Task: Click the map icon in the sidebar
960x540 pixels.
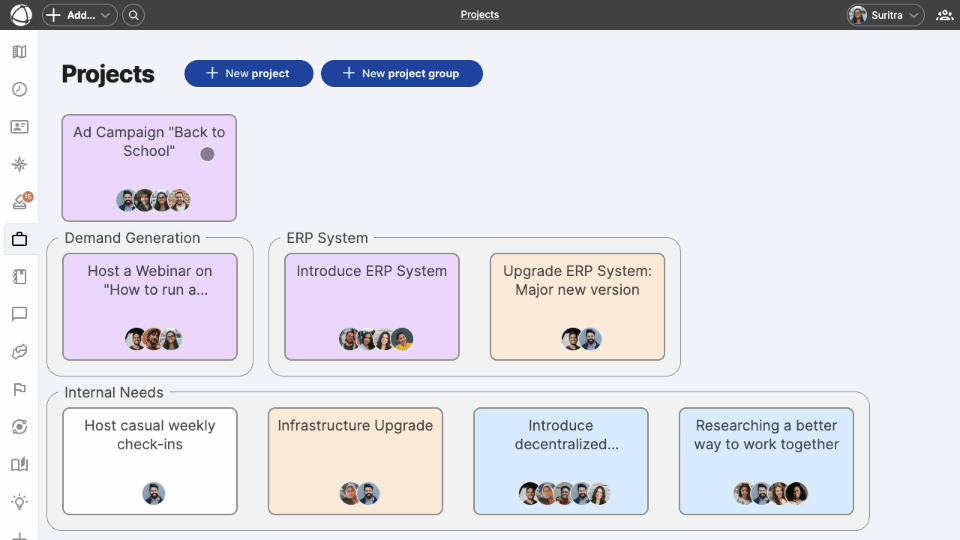Action: 19,52
